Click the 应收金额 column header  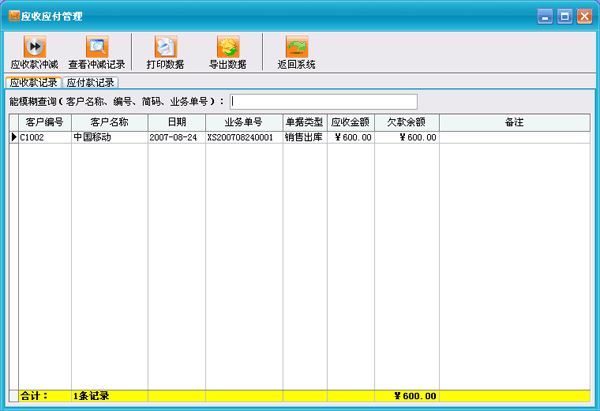pos(351,122)
